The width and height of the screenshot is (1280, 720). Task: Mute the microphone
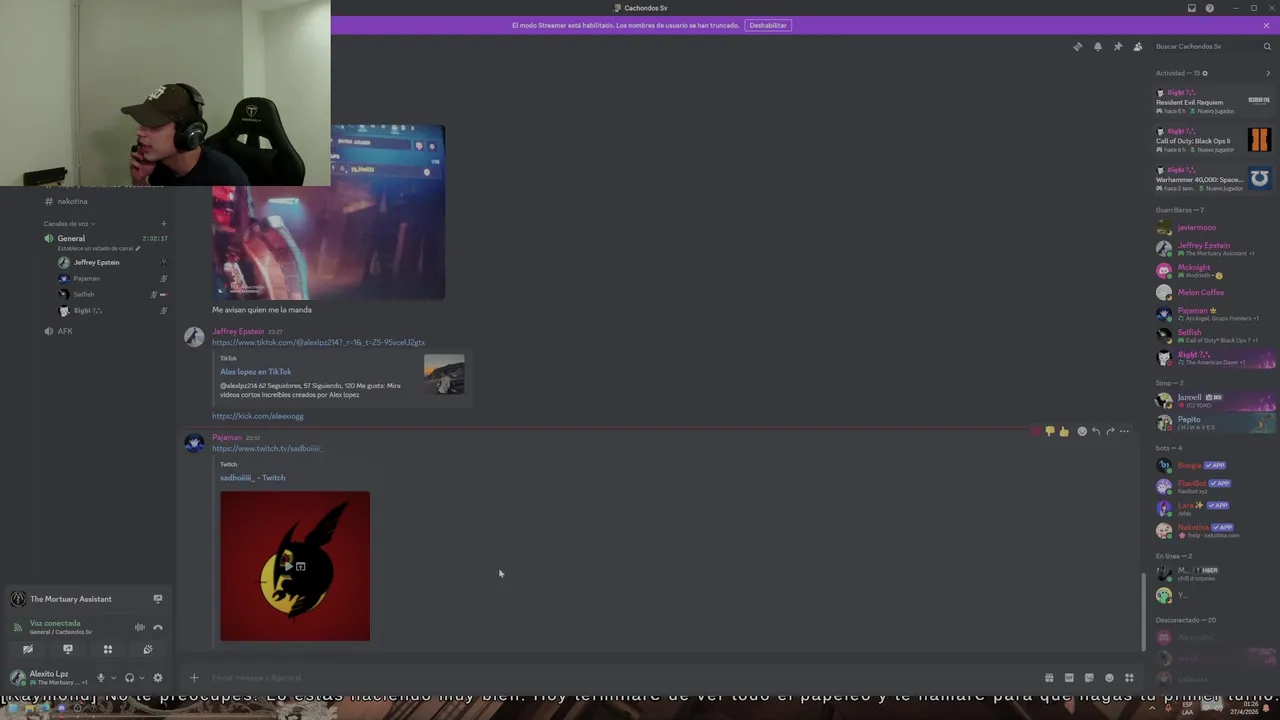pyautogui.click(x=100, y=678)
